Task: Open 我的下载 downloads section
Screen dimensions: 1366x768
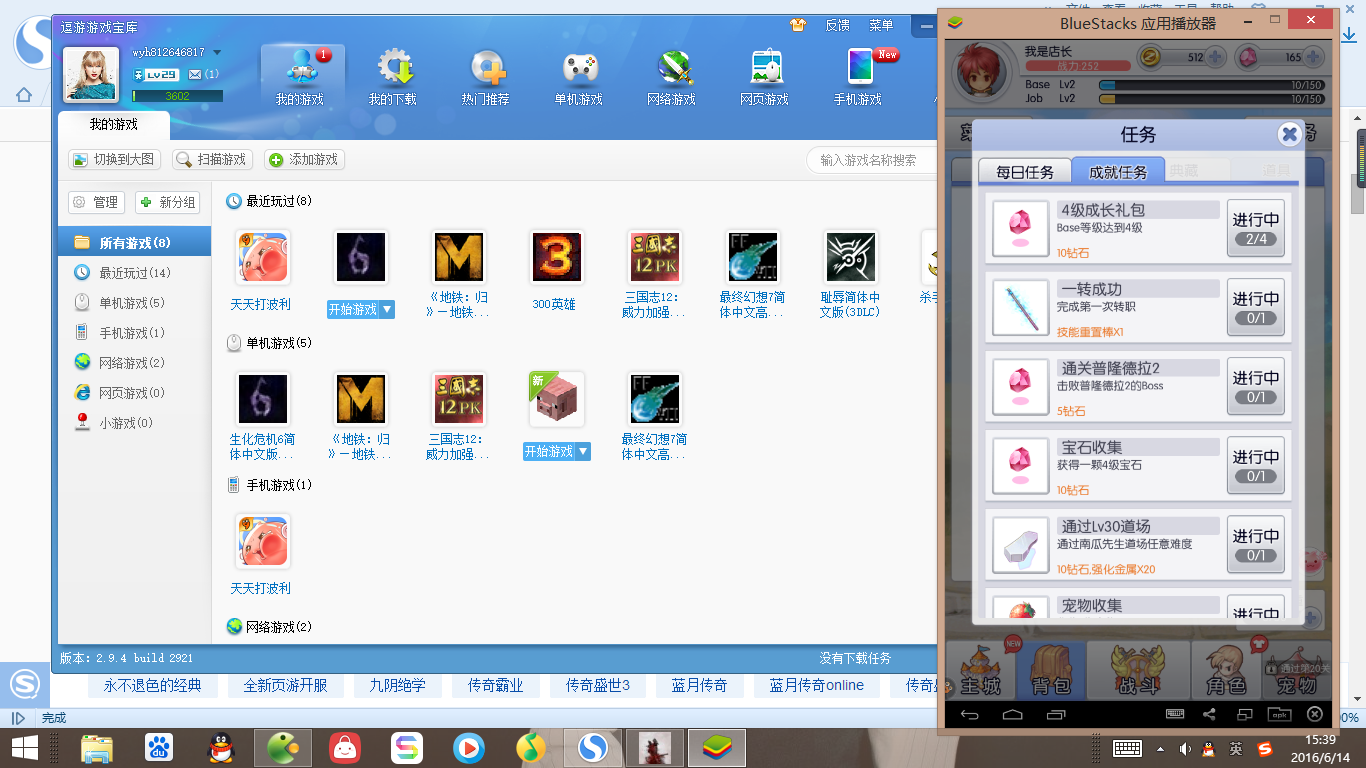Action: point(394,76)
